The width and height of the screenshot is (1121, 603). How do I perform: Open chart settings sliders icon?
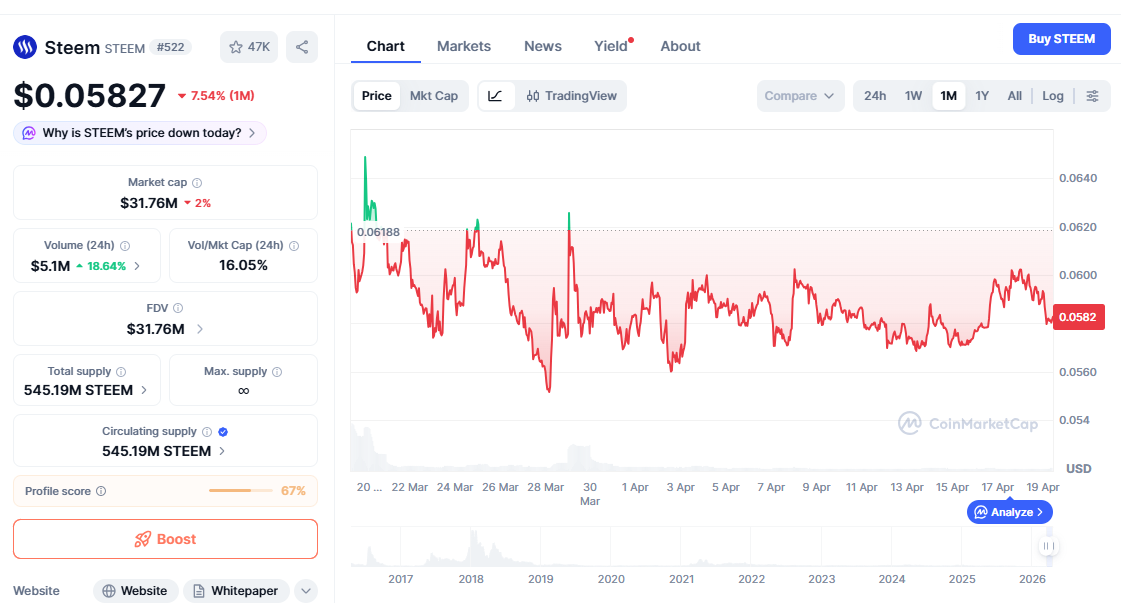pos(1092,96)
